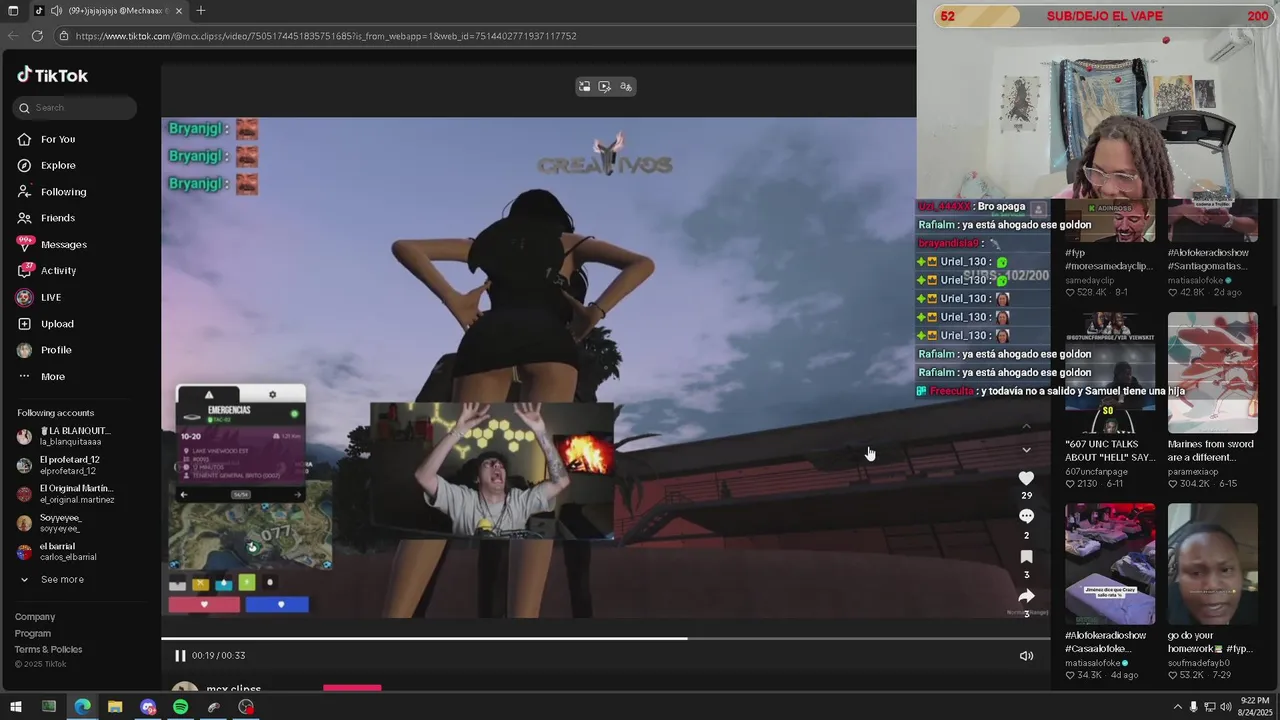Close the jajajajaja browser tab

coord(179,11)
